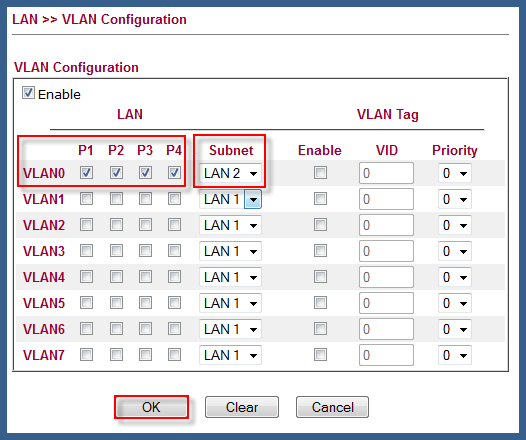Open the VLAN6 Subnet dropdown
This screenshot has width=526, height=440.
230,329
